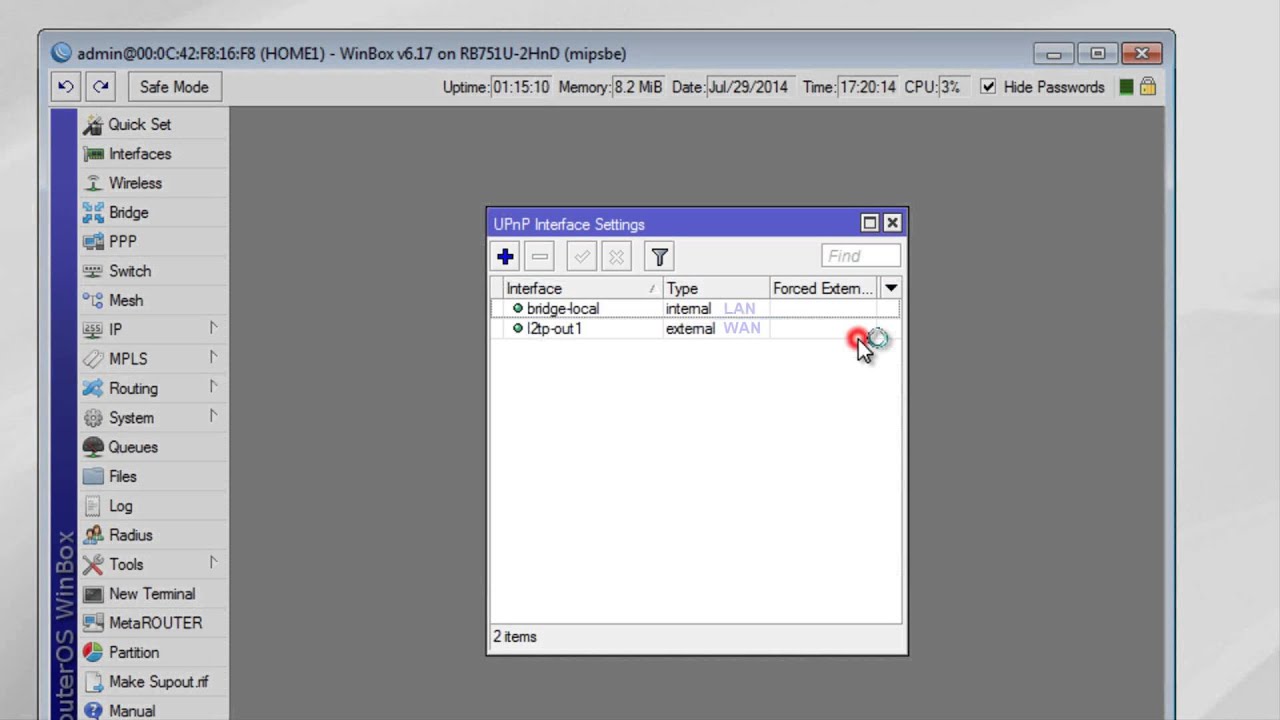Enable Safe Mode
This screenshot has height=720, width=1280.
174,87
